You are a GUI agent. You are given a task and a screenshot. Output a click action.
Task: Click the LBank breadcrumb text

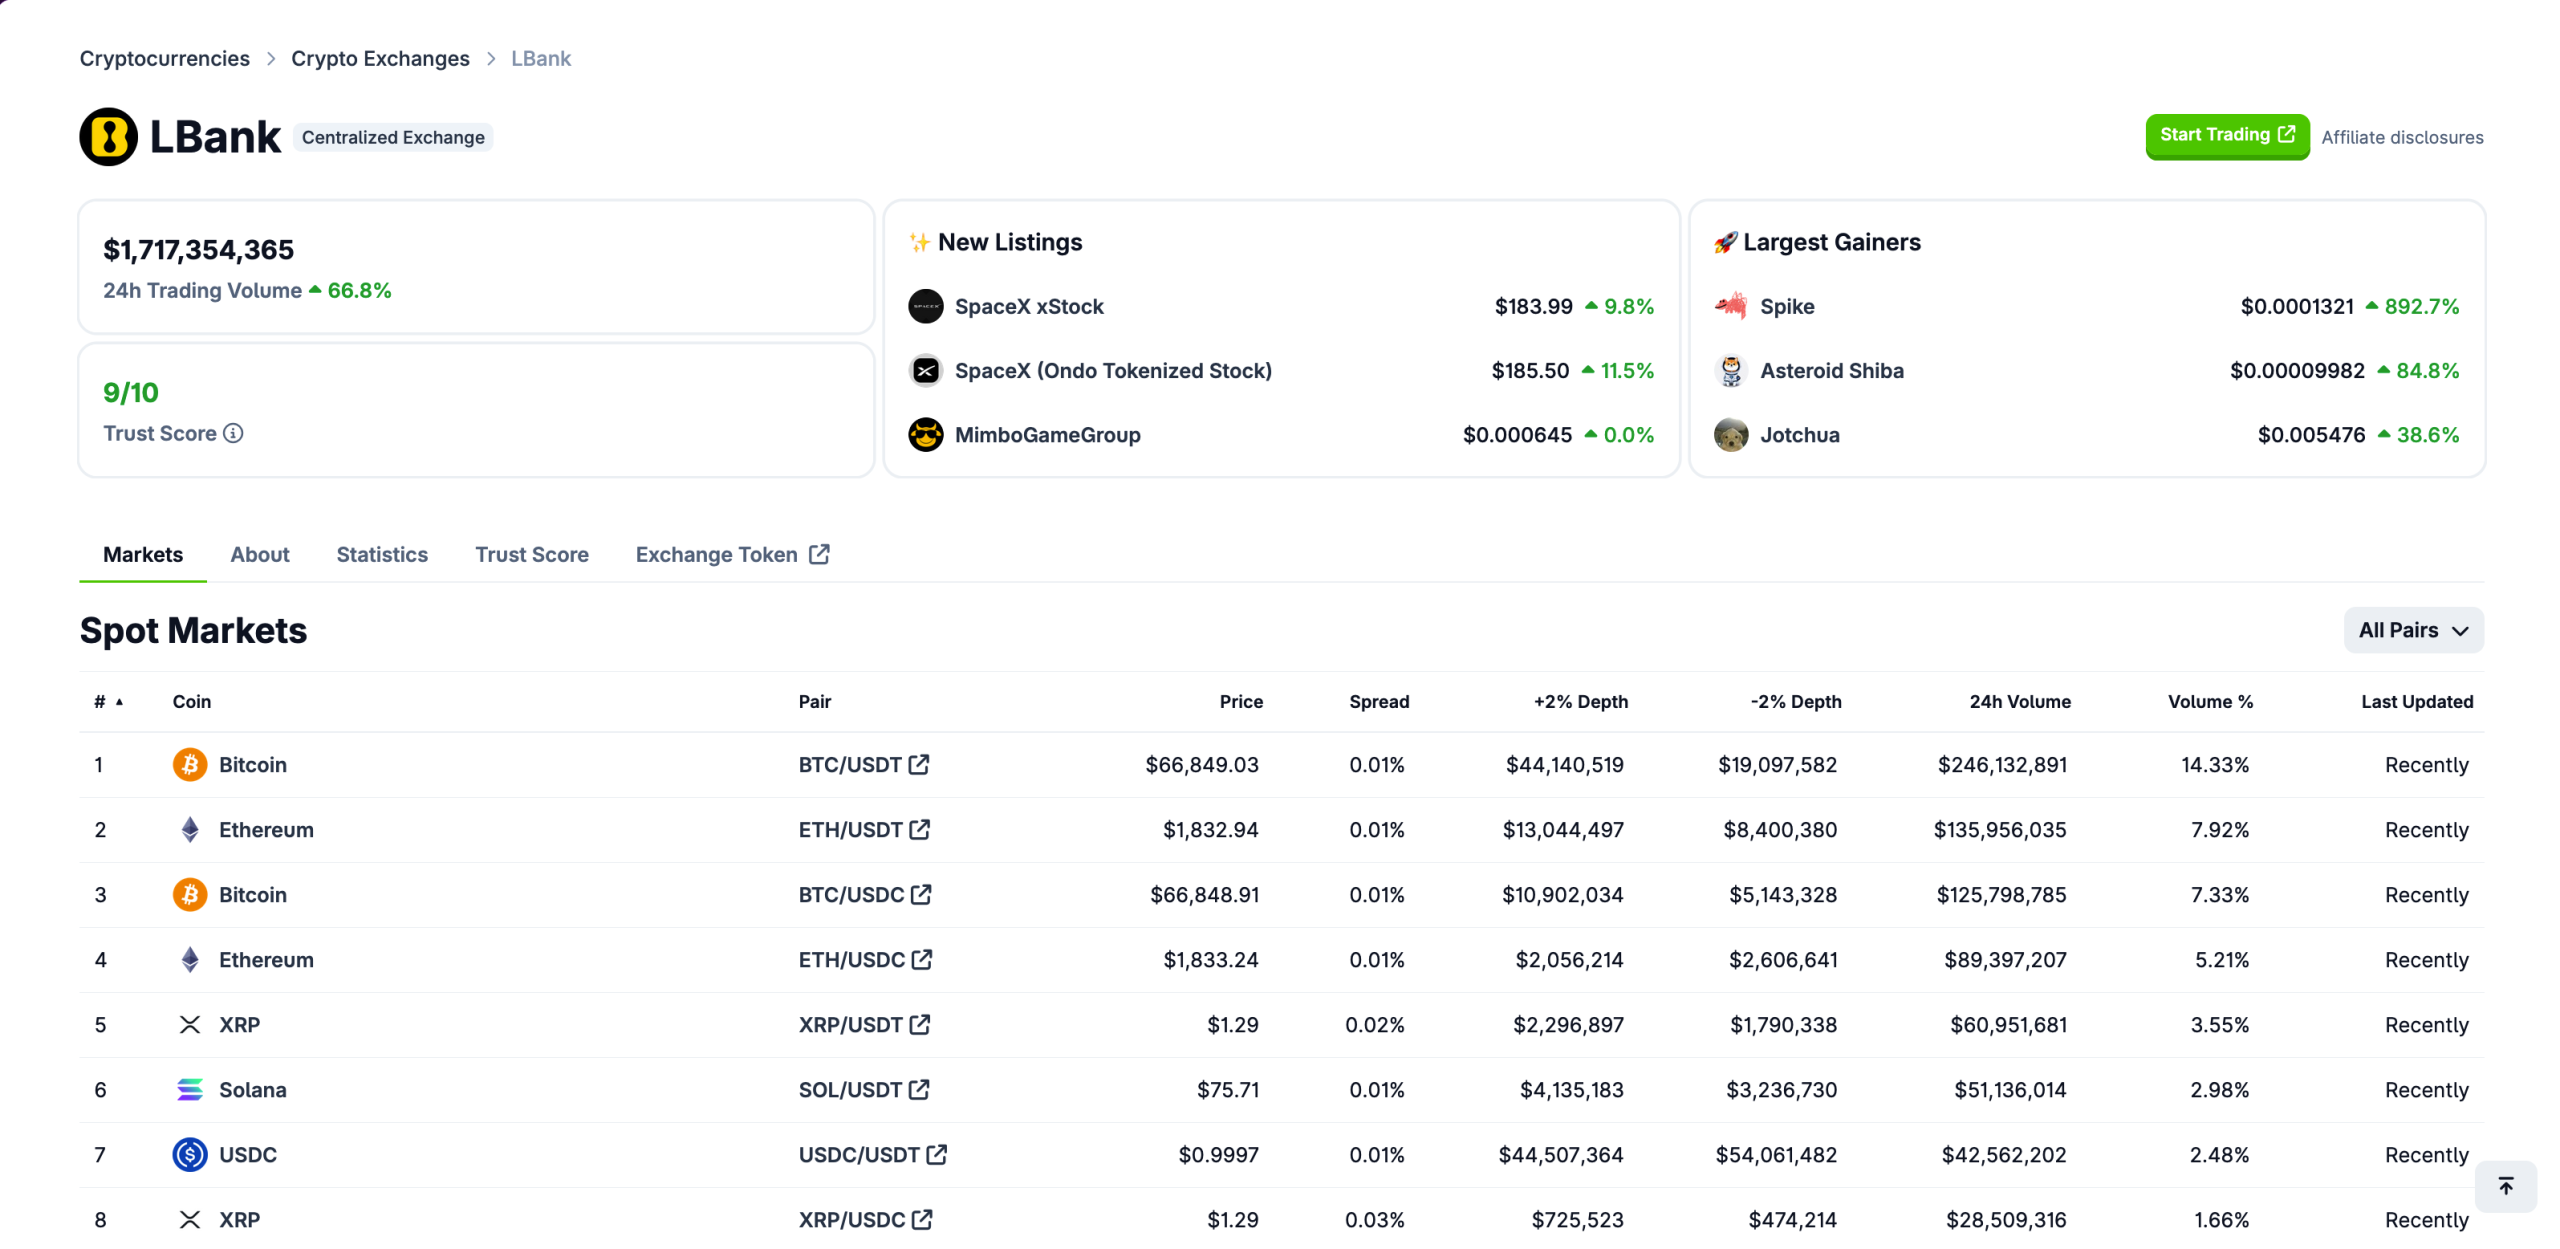541,59
